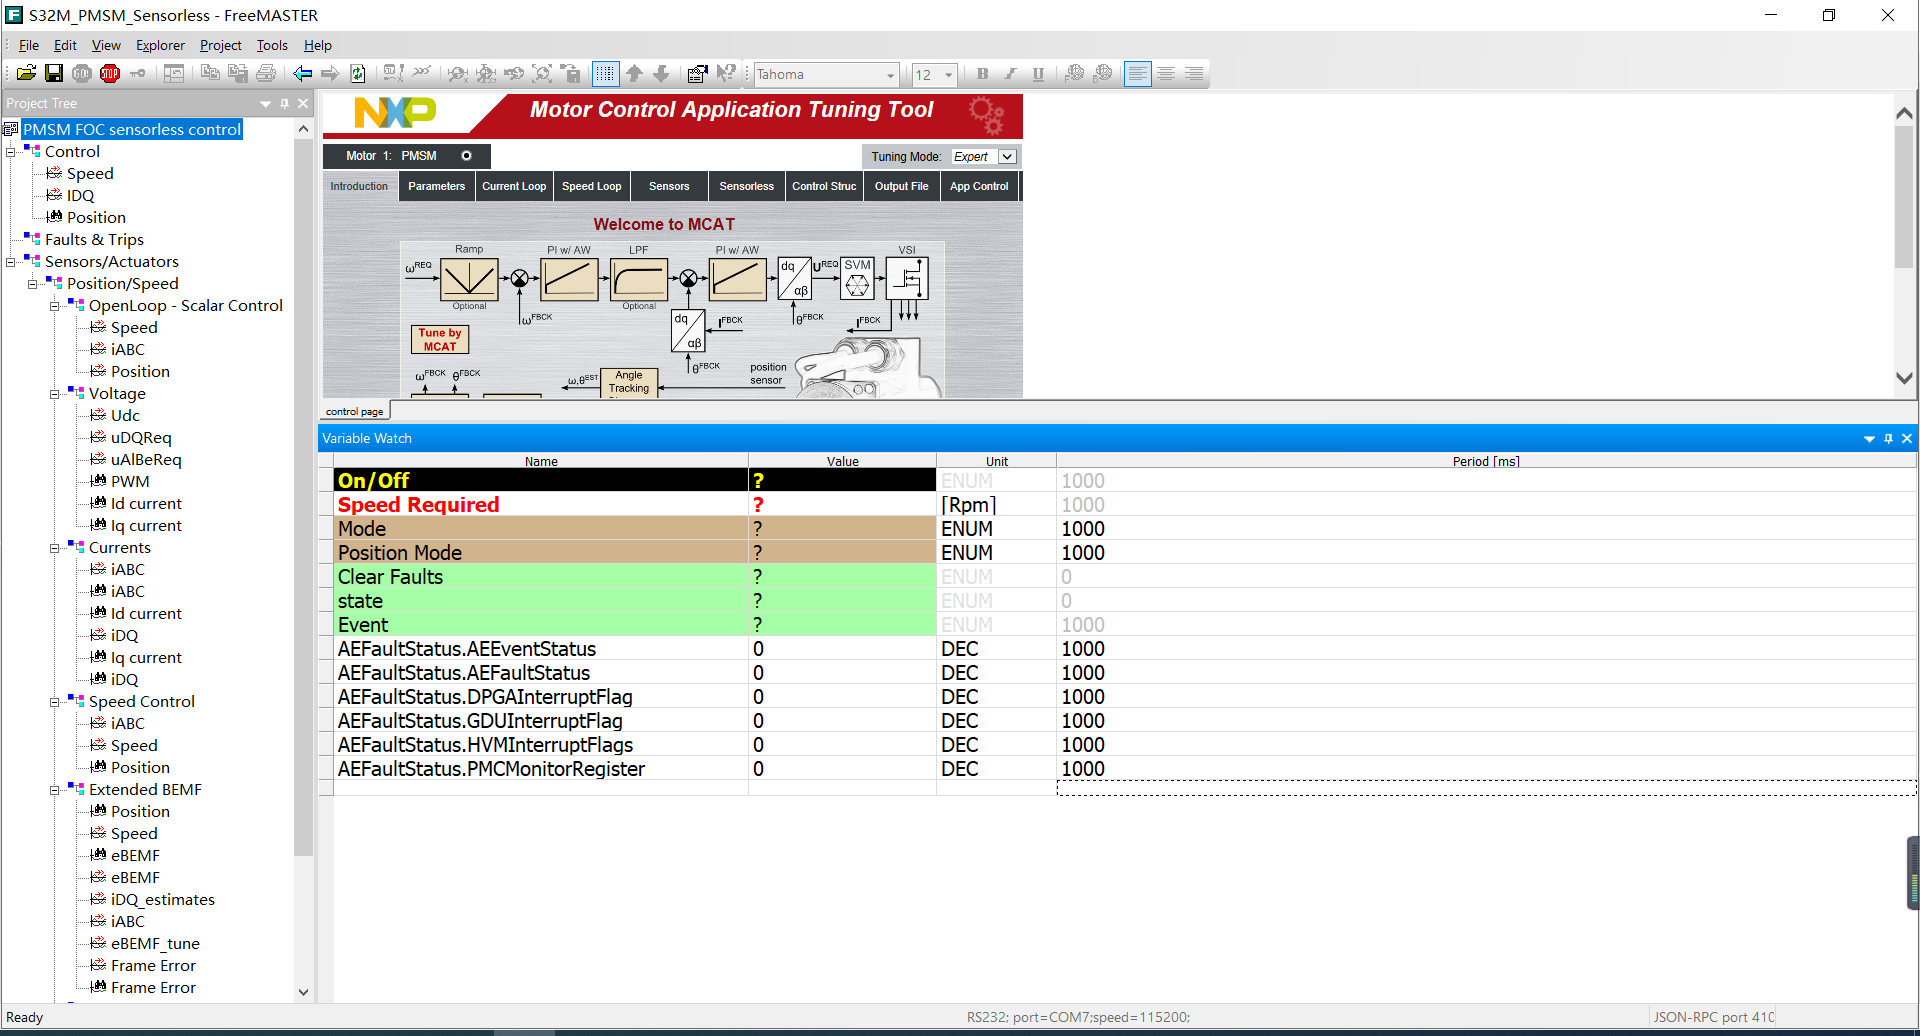Click the Tune by MCAT button
Screen dimensions: 1920x1036
tap(440, 340)
